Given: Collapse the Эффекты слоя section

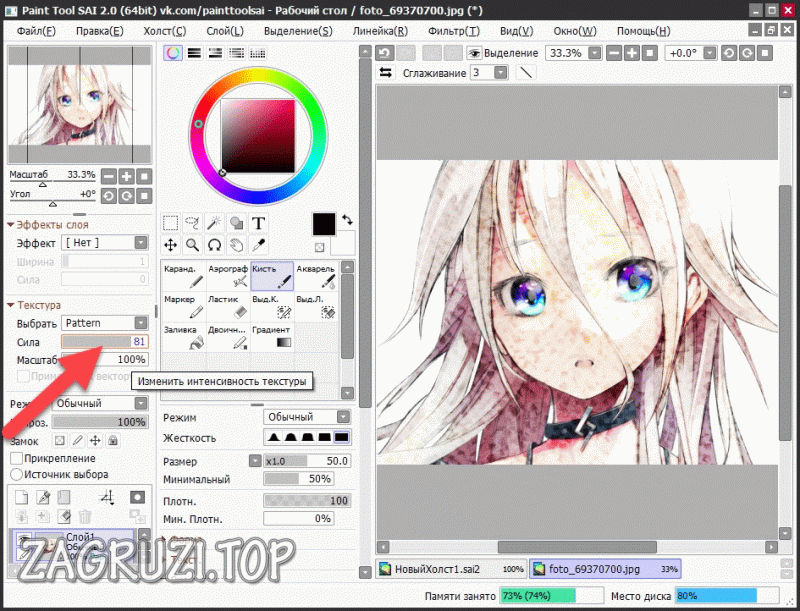Looking at the screenshot, I should click(11, 224).
